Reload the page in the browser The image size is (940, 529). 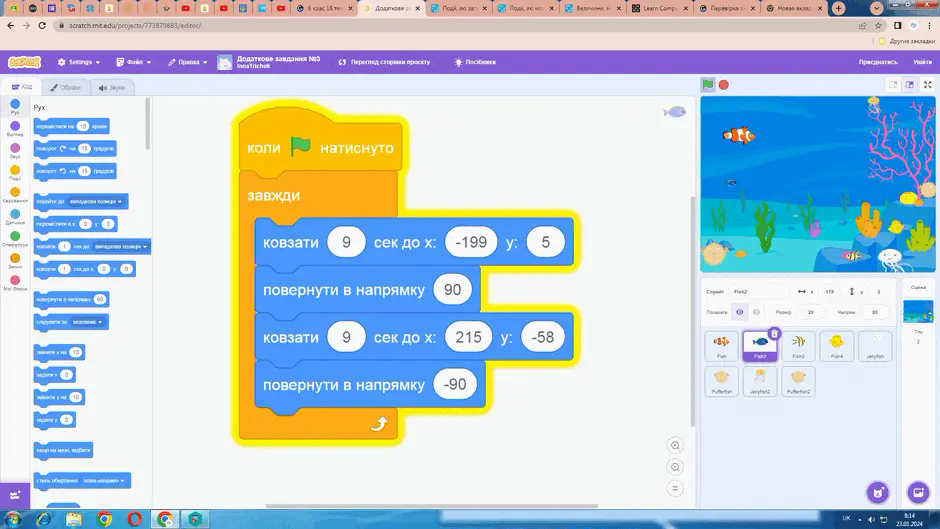(x=42, y=26)
